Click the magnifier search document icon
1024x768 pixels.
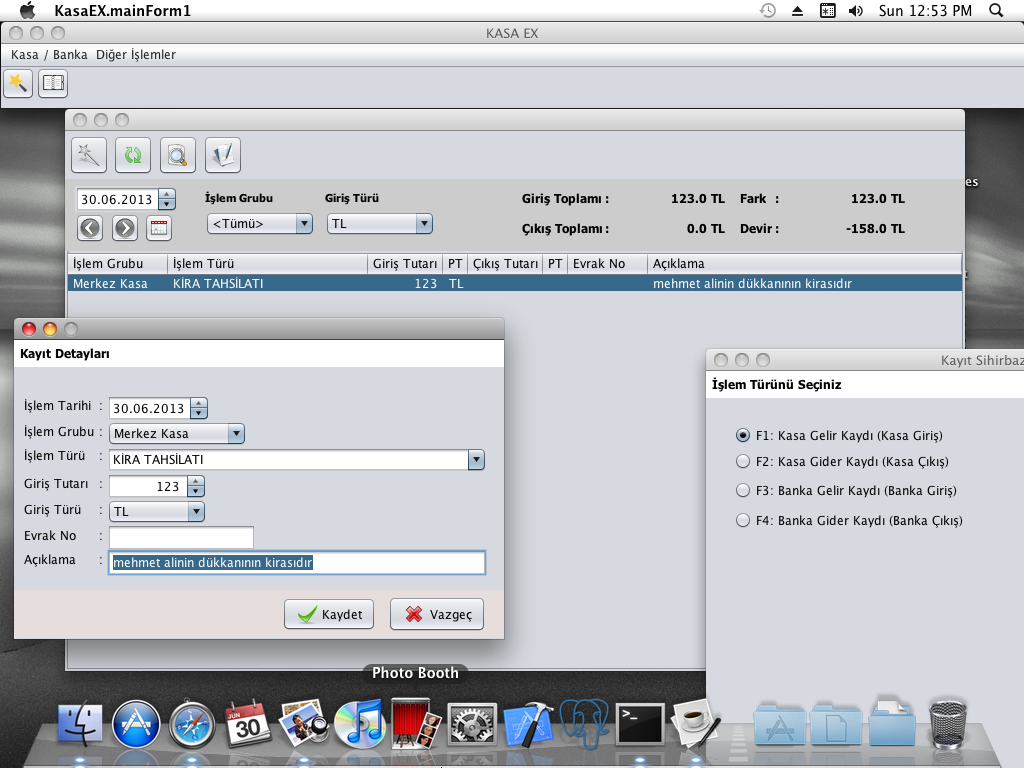178,155
